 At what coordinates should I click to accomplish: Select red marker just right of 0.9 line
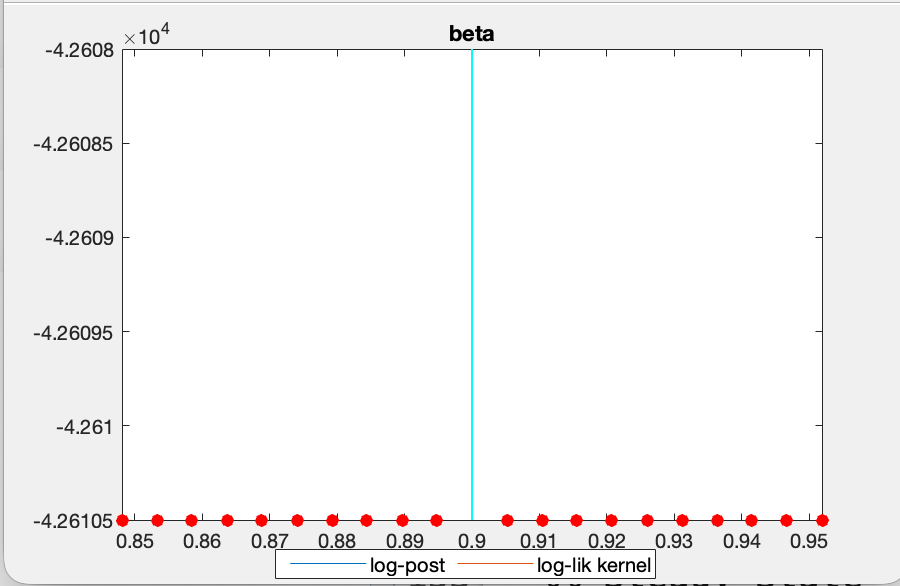[508, 520]
